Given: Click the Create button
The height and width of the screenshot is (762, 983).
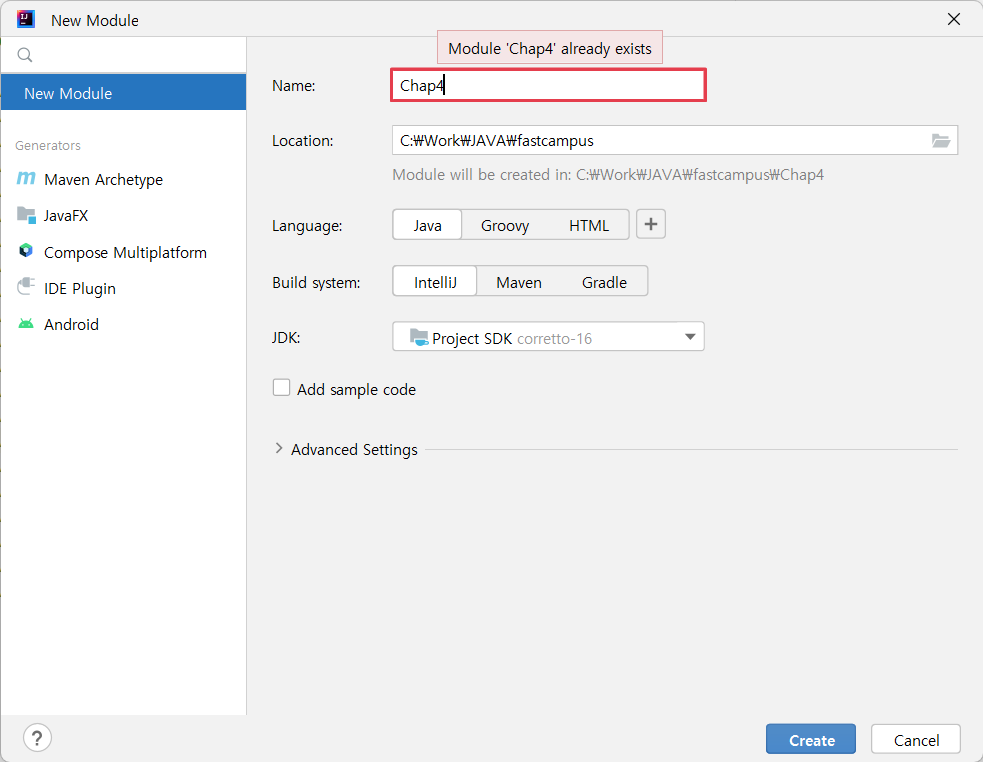Looking at the screenshot, I should click(x=811, y=739).
